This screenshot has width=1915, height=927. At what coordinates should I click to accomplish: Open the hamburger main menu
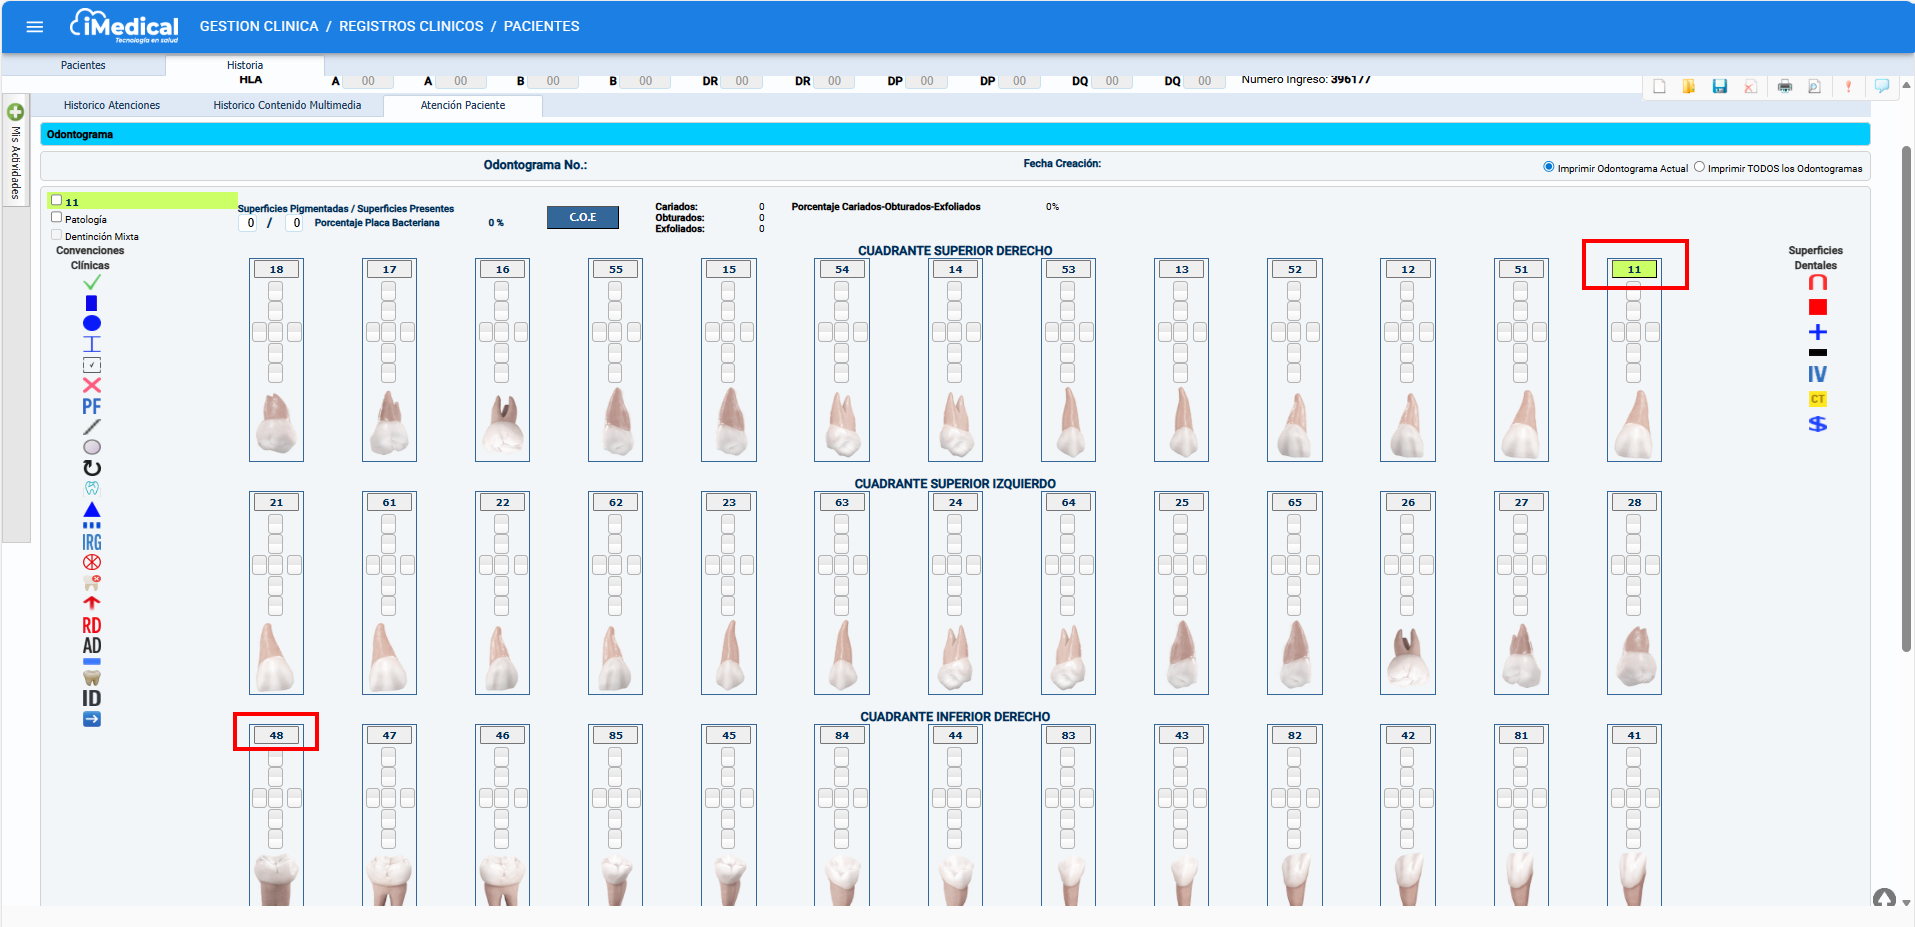click(35, 27)
